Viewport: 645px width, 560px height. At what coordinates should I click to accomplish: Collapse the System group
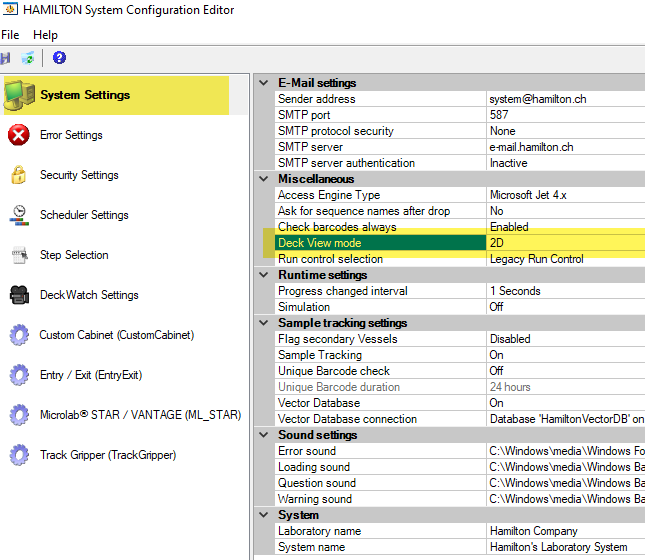[264, 515]
